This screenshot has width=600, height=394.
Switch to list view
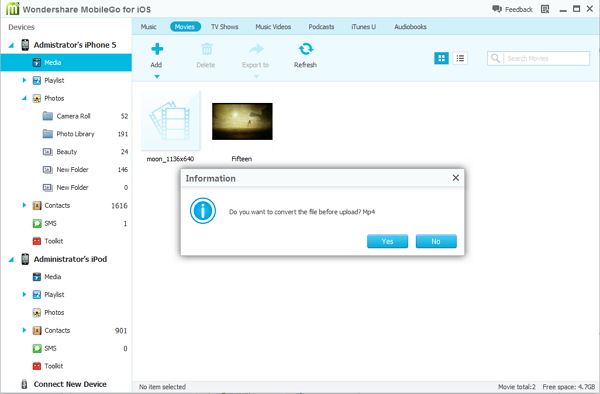[x=460, y=58]
